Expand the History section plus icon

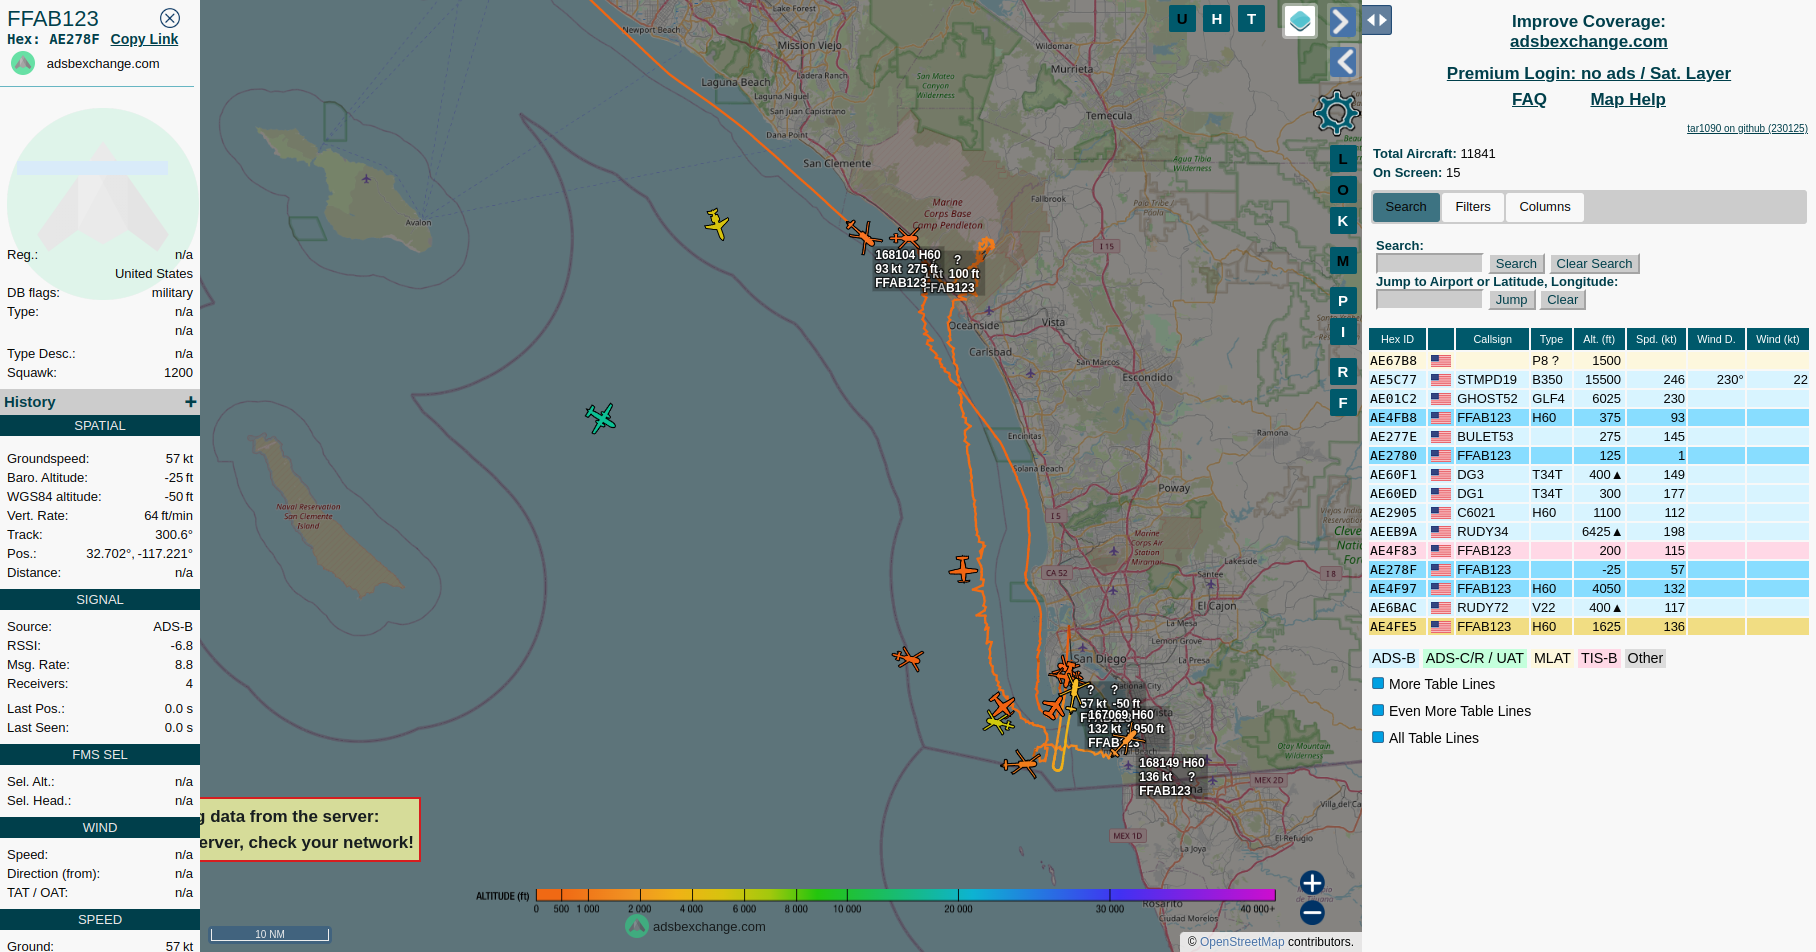pyautogui.click(x=190, y=401)
